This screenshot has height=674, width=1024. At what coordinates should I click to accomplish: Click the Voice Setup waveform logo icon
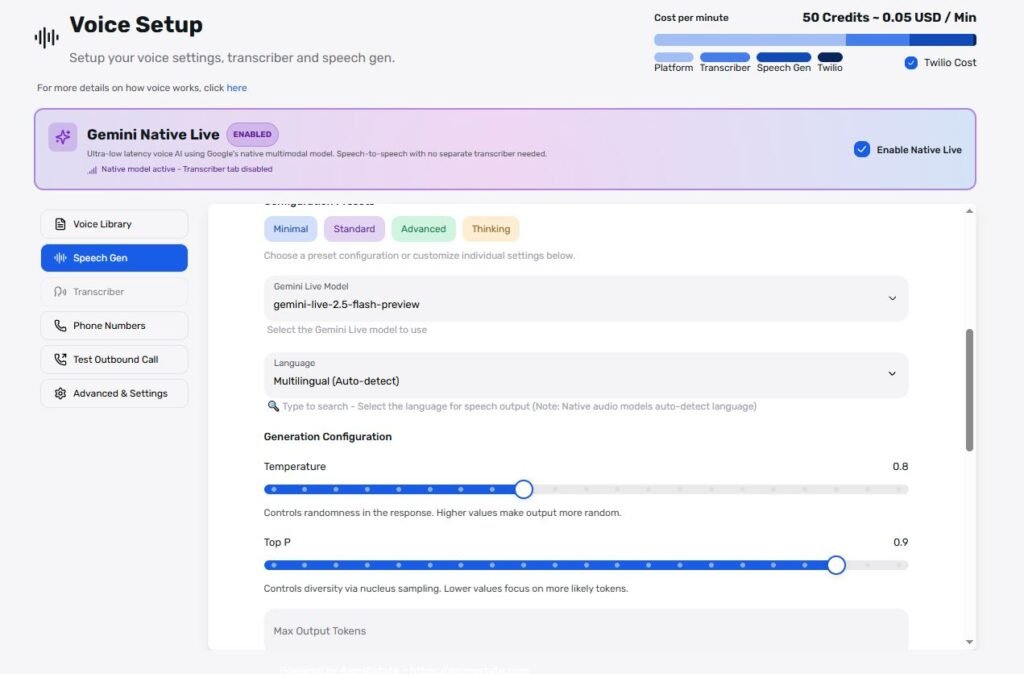click(x=46, y=38)
